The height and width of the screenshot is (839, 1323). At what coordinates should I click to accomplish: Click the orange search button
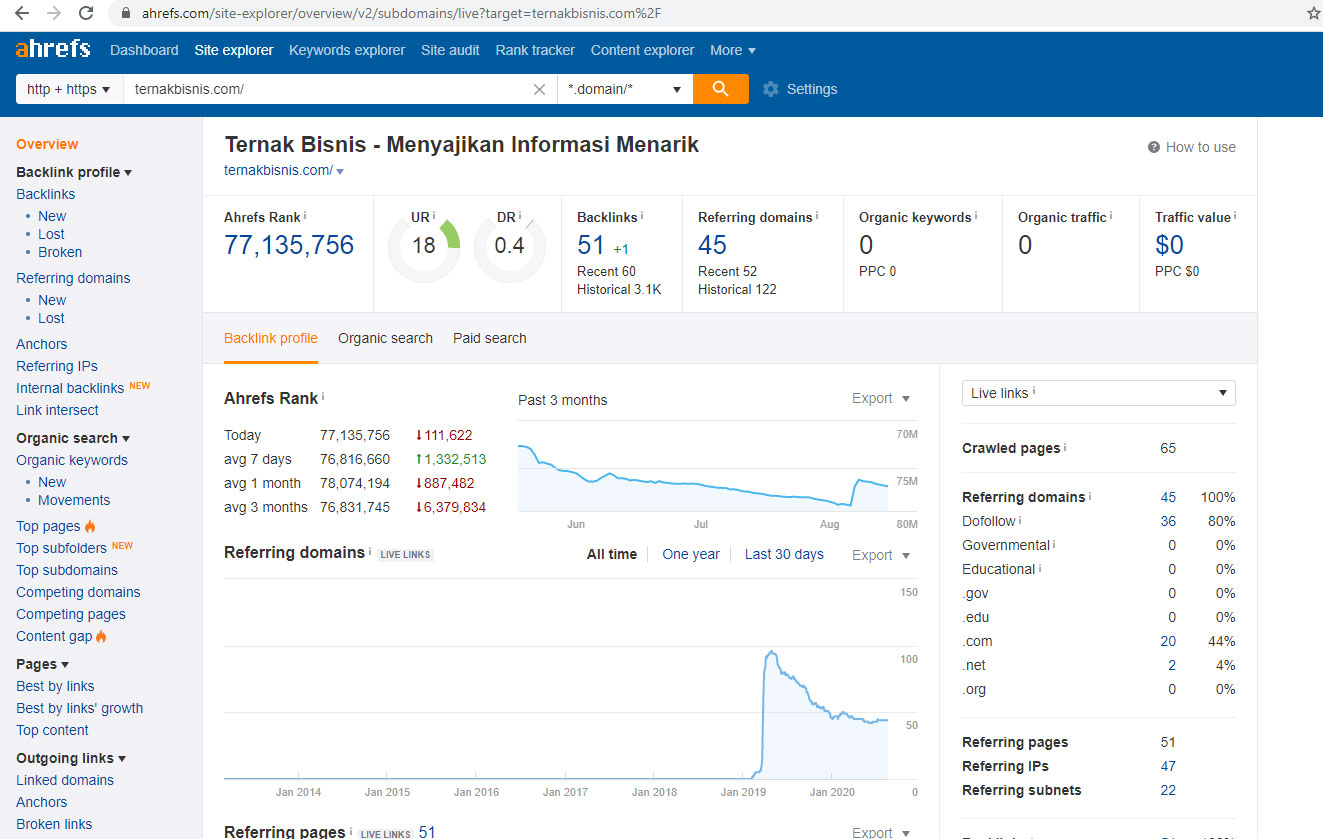tap(720, 89)
